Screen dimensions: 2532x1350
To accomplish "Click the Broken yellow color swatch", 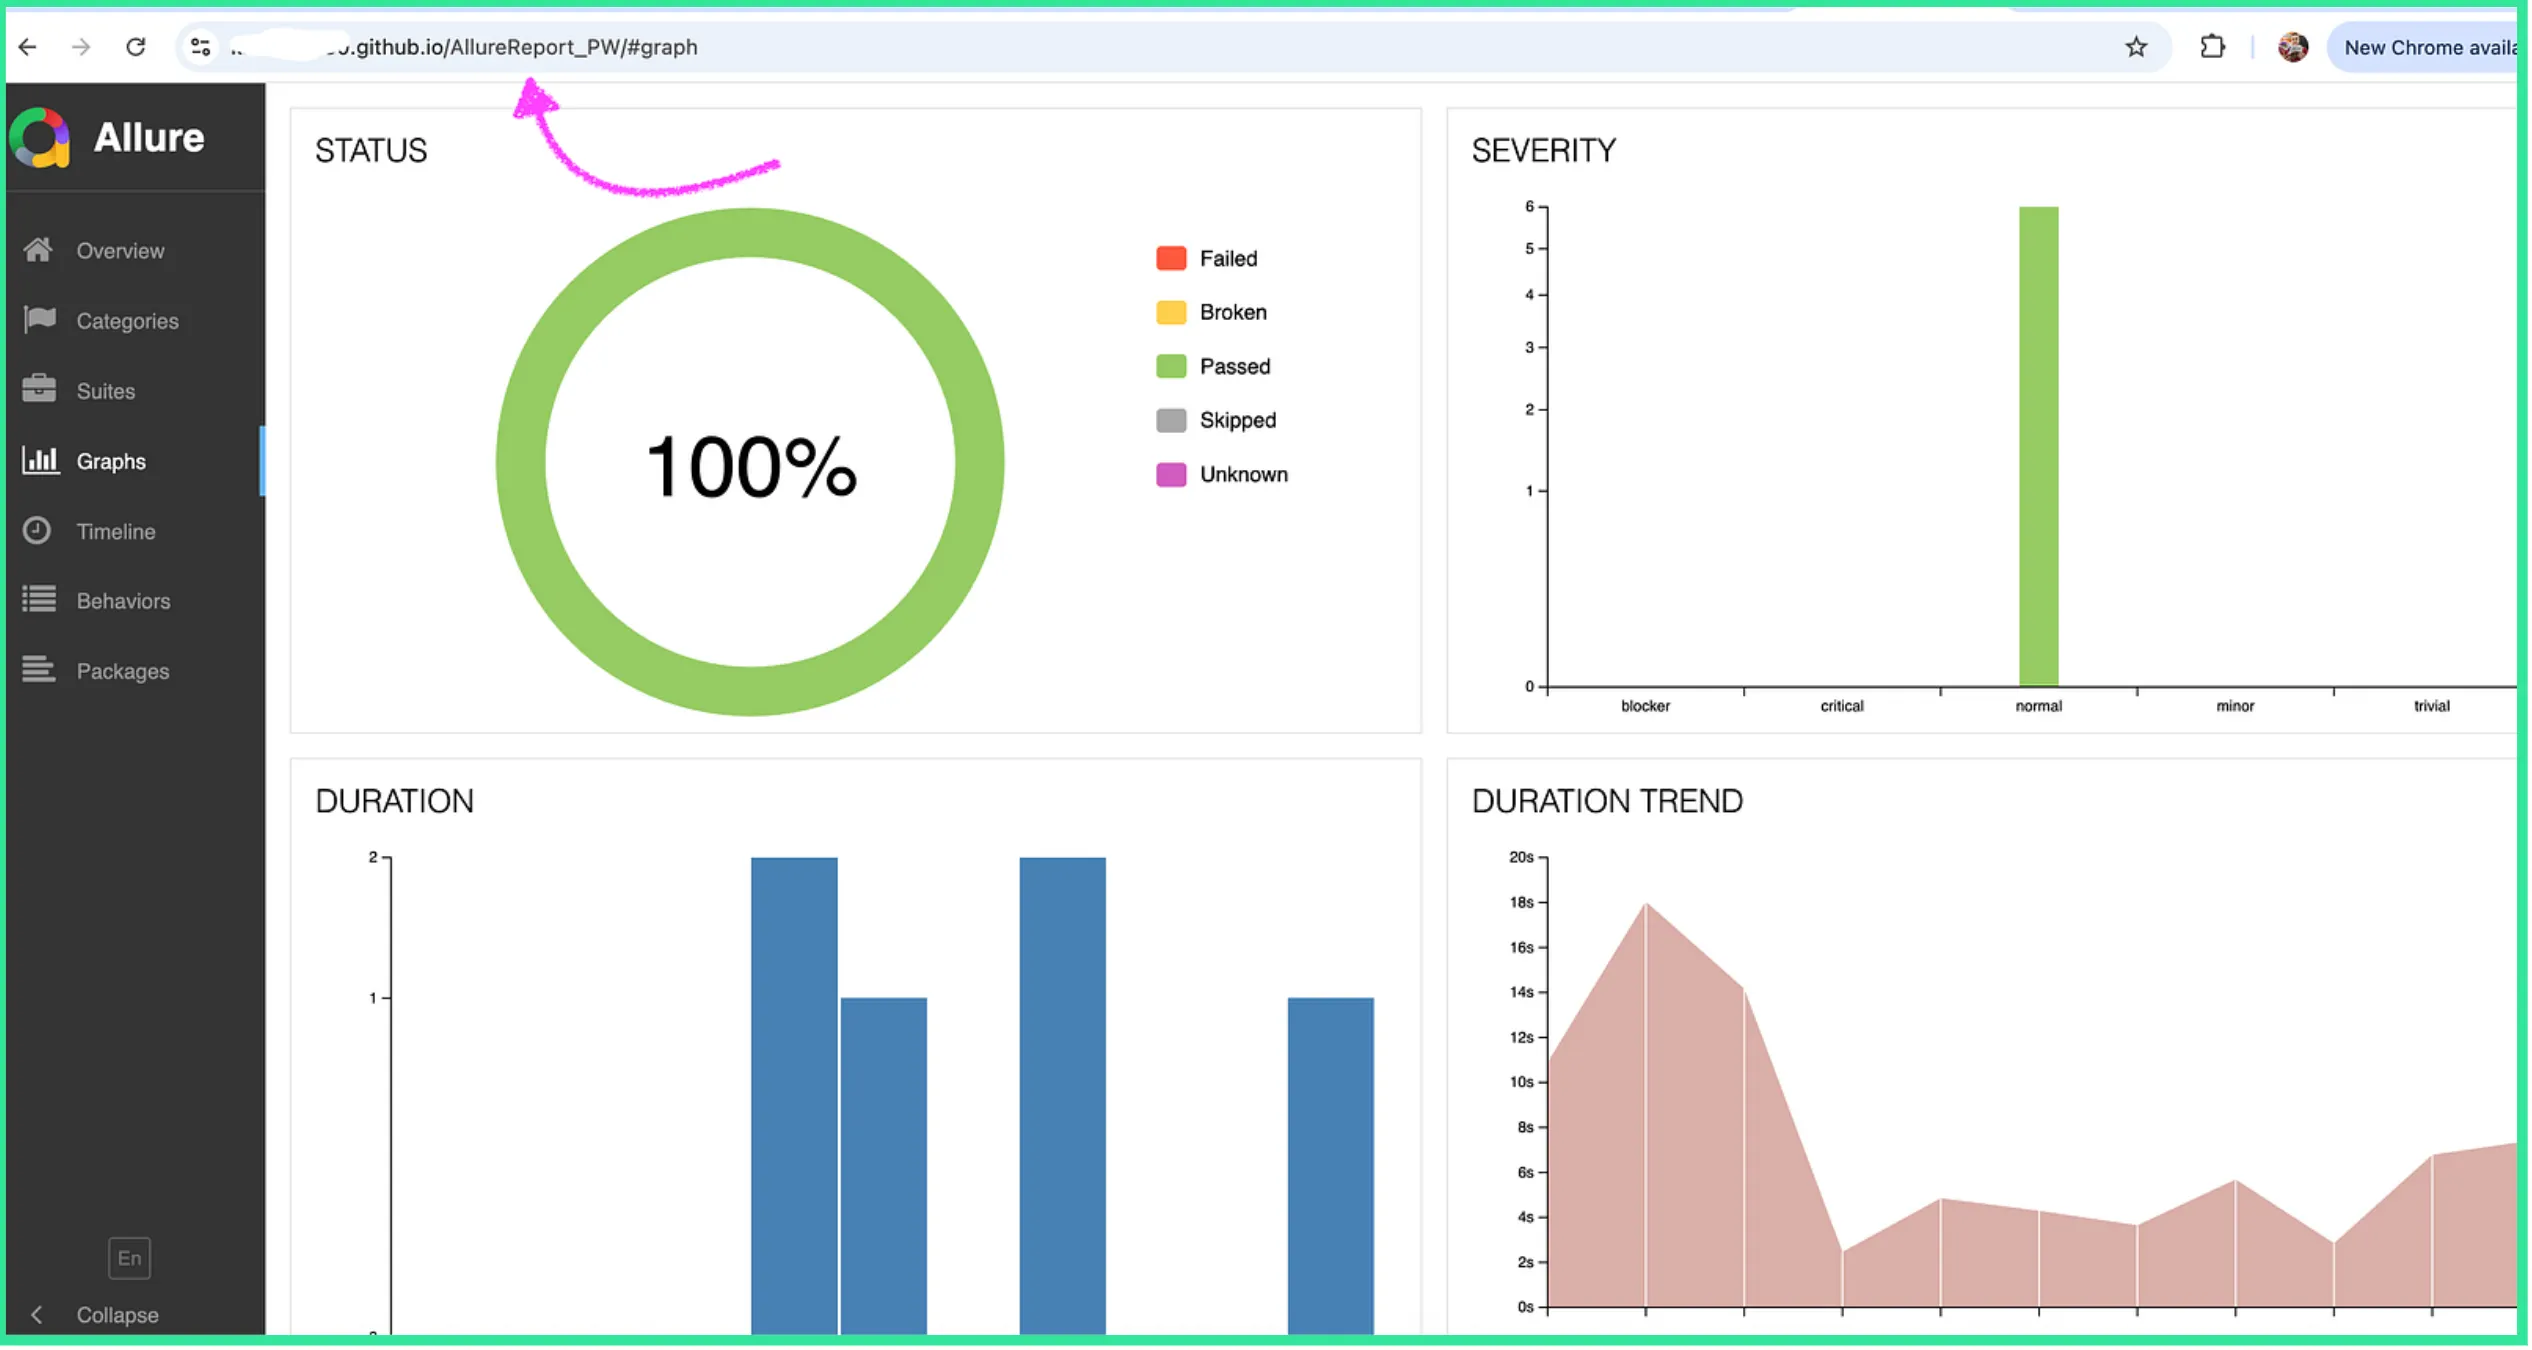I will click(x=1170, y=313).
